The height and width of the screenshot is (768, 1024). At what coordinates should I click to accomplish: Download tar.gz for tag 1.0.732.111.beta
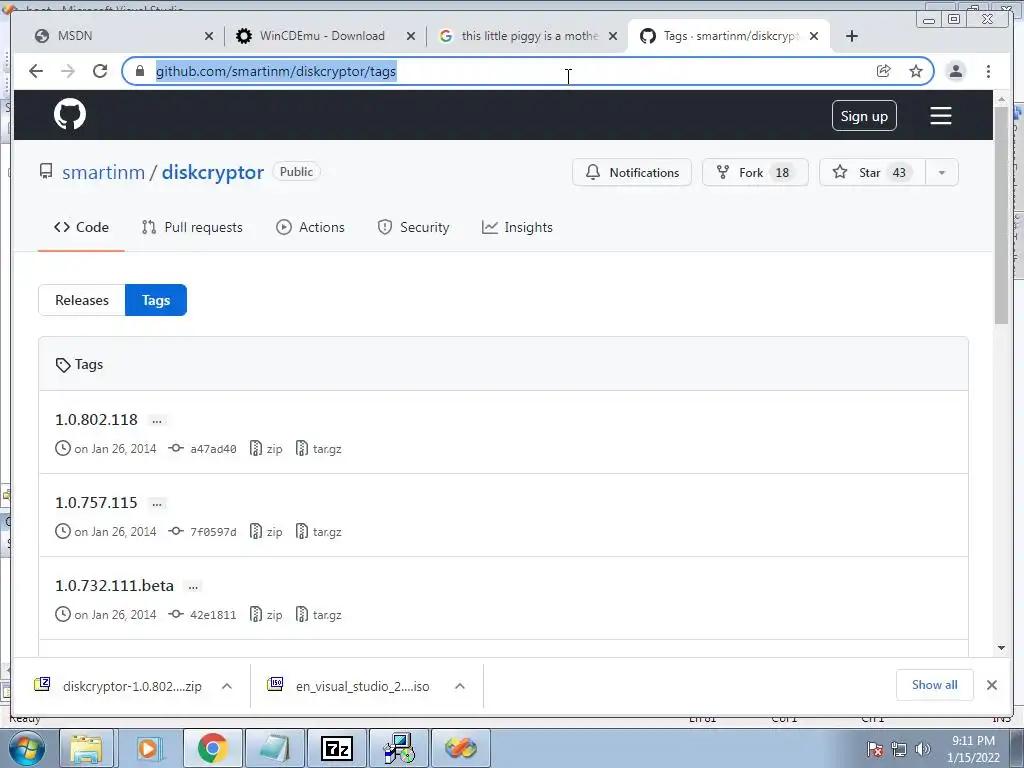319,615
